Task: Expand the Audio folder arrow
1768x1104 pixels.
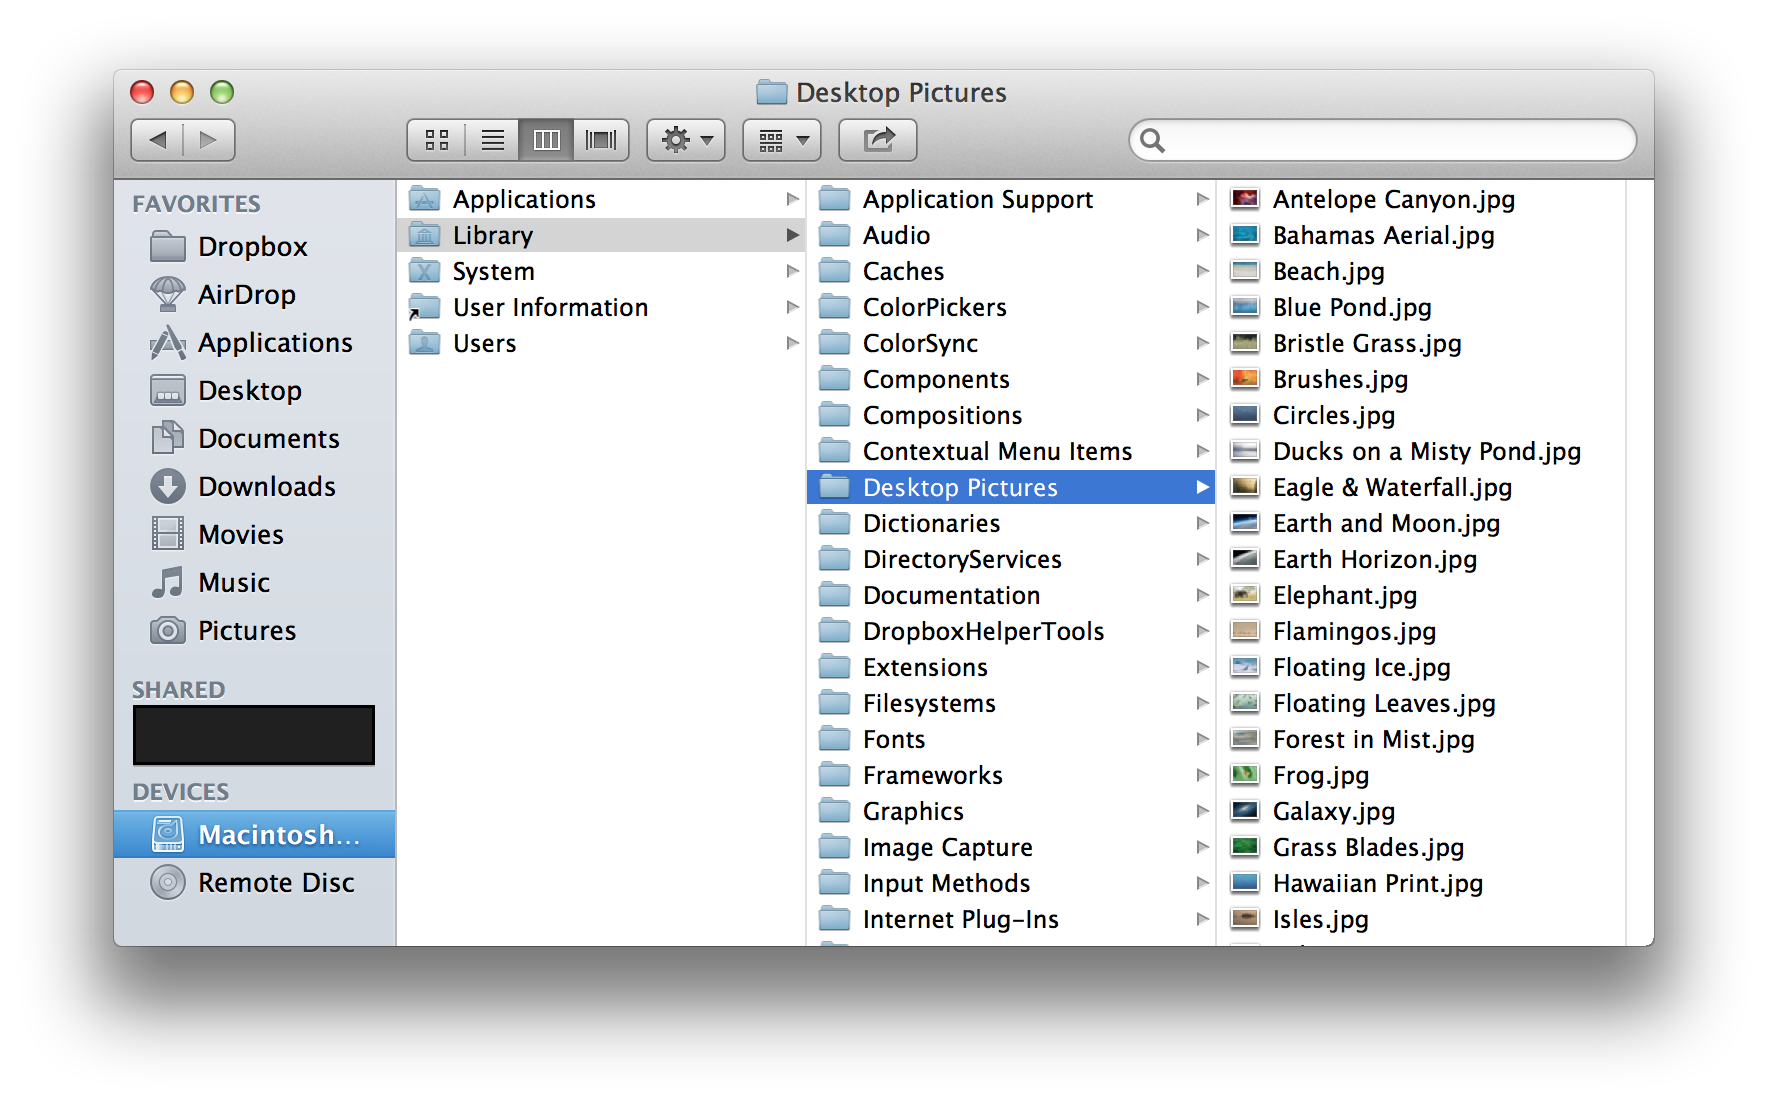Action: (1202, 235)
